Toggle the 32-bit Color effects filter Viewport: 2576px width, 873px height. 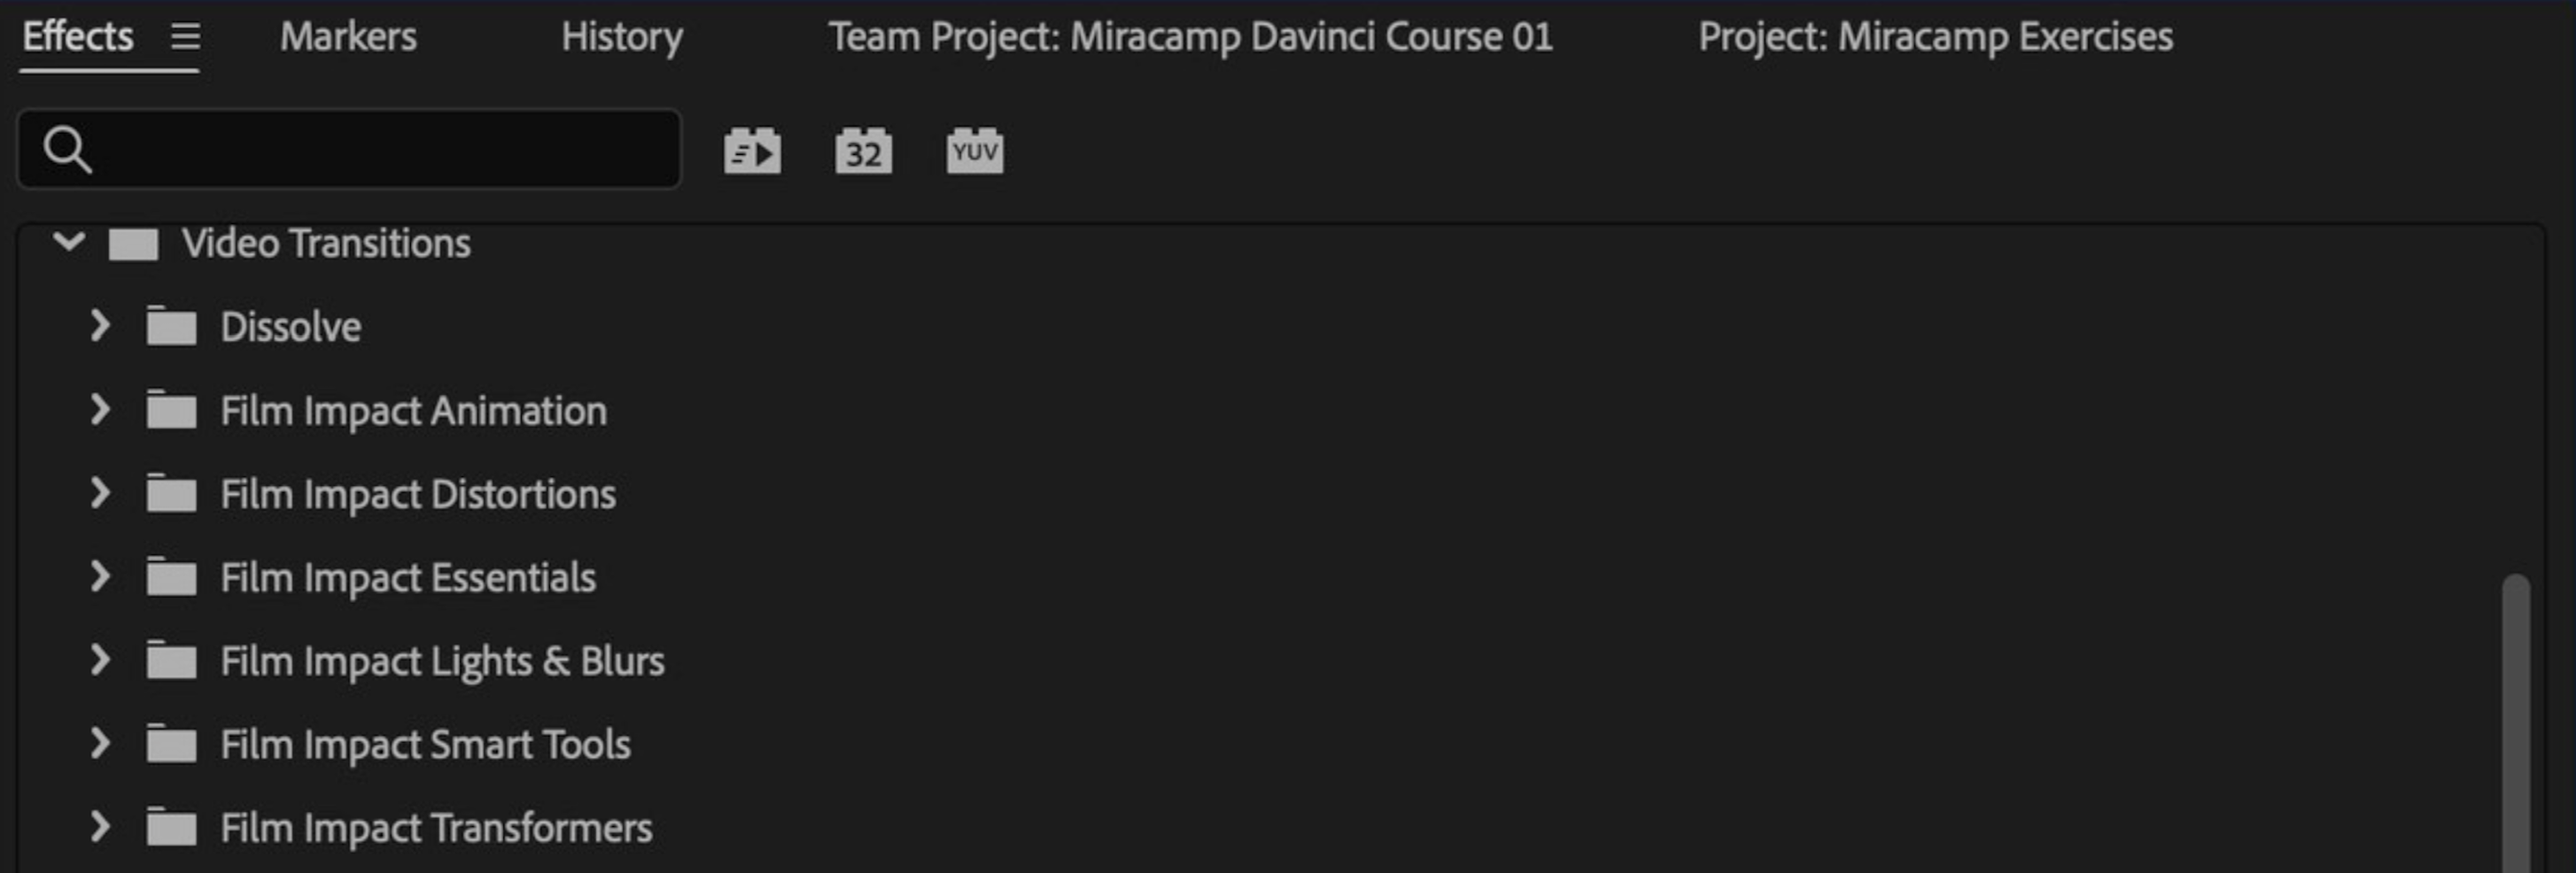click(x=863, y=151)
